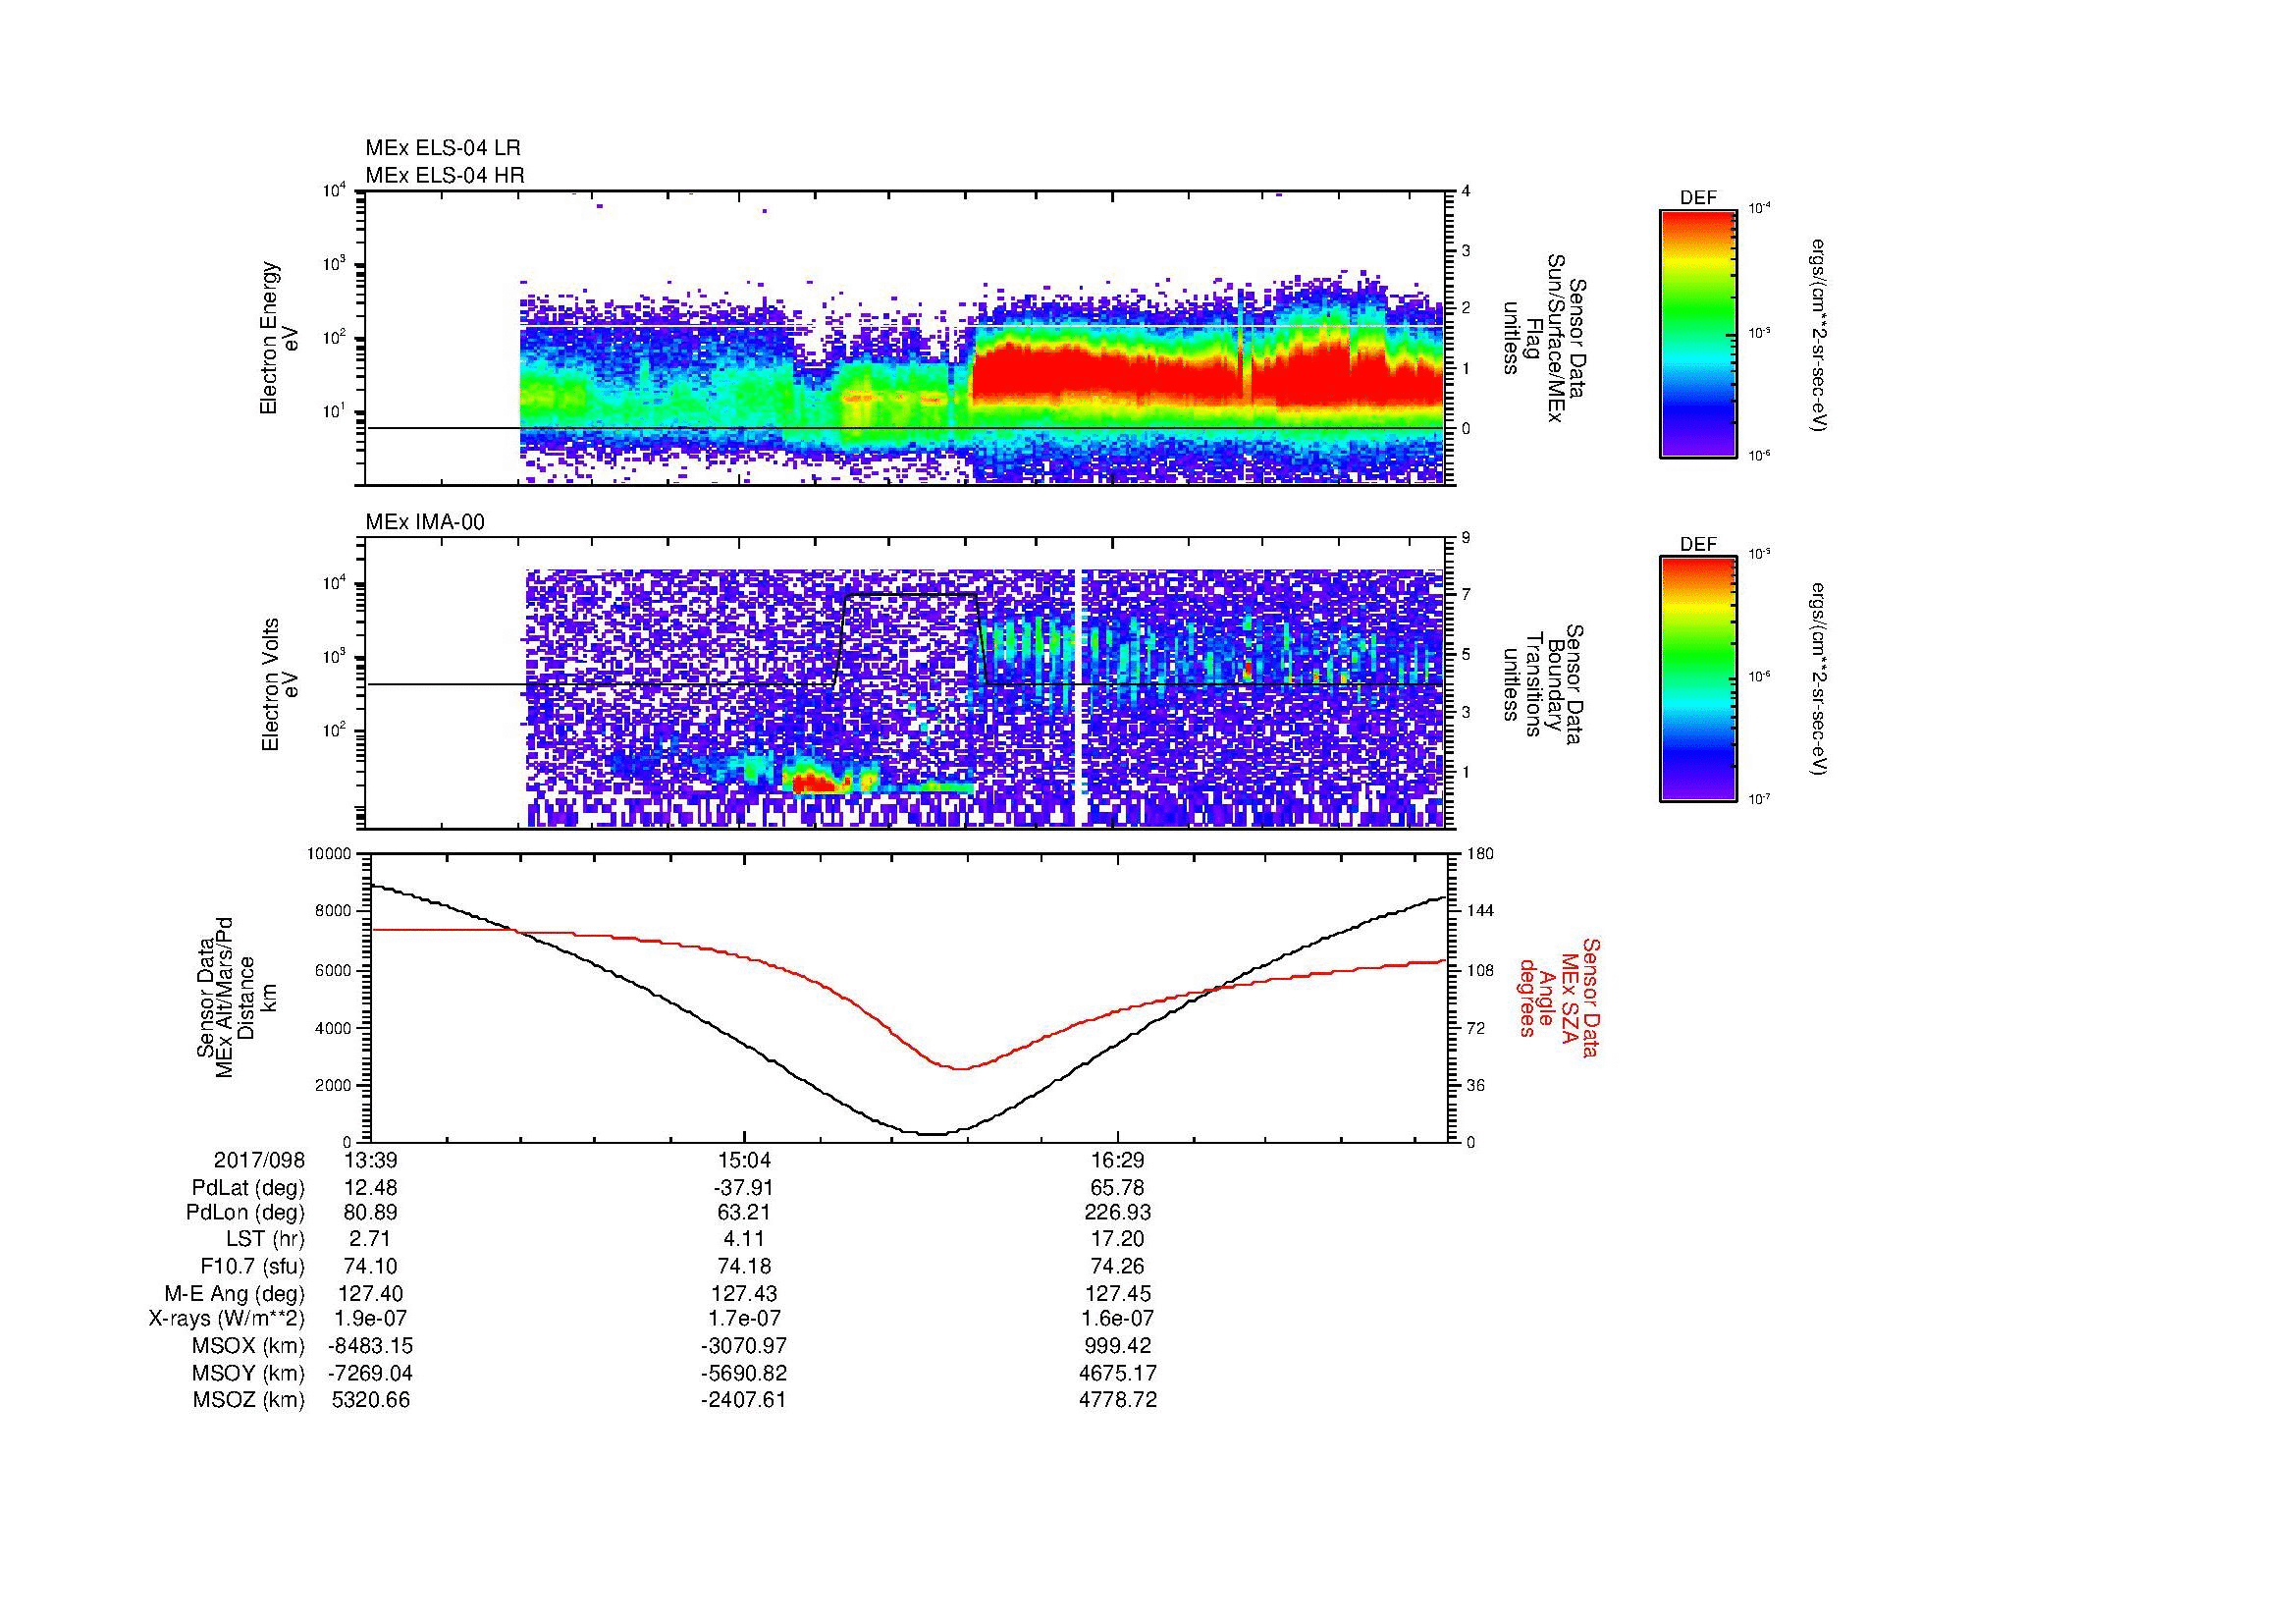The width and height of the screenshot is (2296, 1623).
Task: Click the 'MSOZ (km)' row label
Action: (248, 1400)
